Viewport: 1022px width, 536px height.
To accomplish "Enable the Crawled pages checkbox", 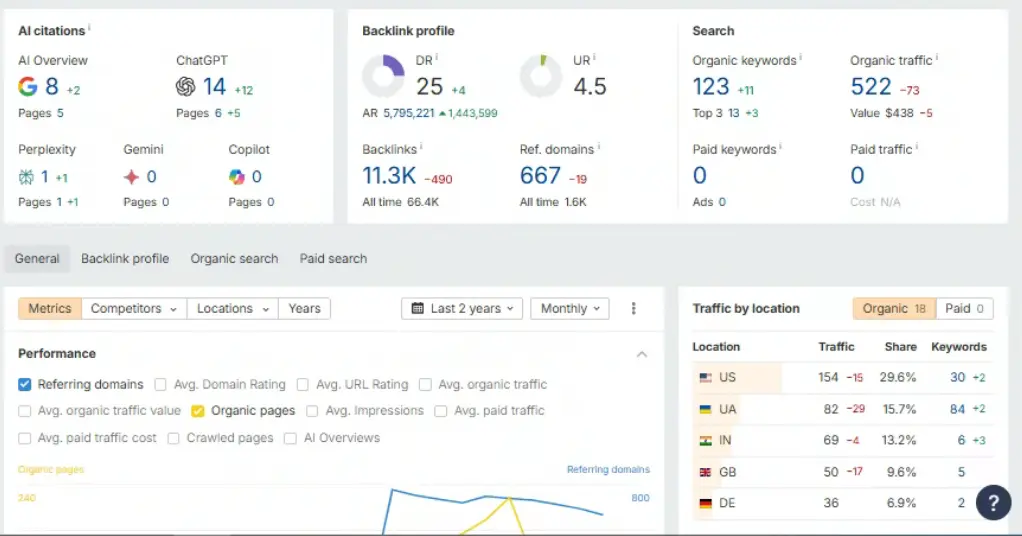I will point(173,438).
